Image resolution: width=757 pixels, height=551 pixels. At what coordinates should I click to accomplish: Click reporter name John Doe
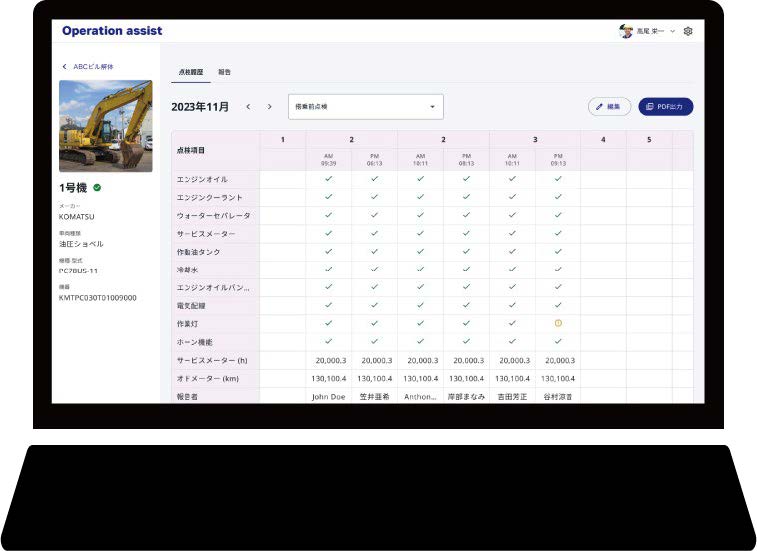click(329, 396)
